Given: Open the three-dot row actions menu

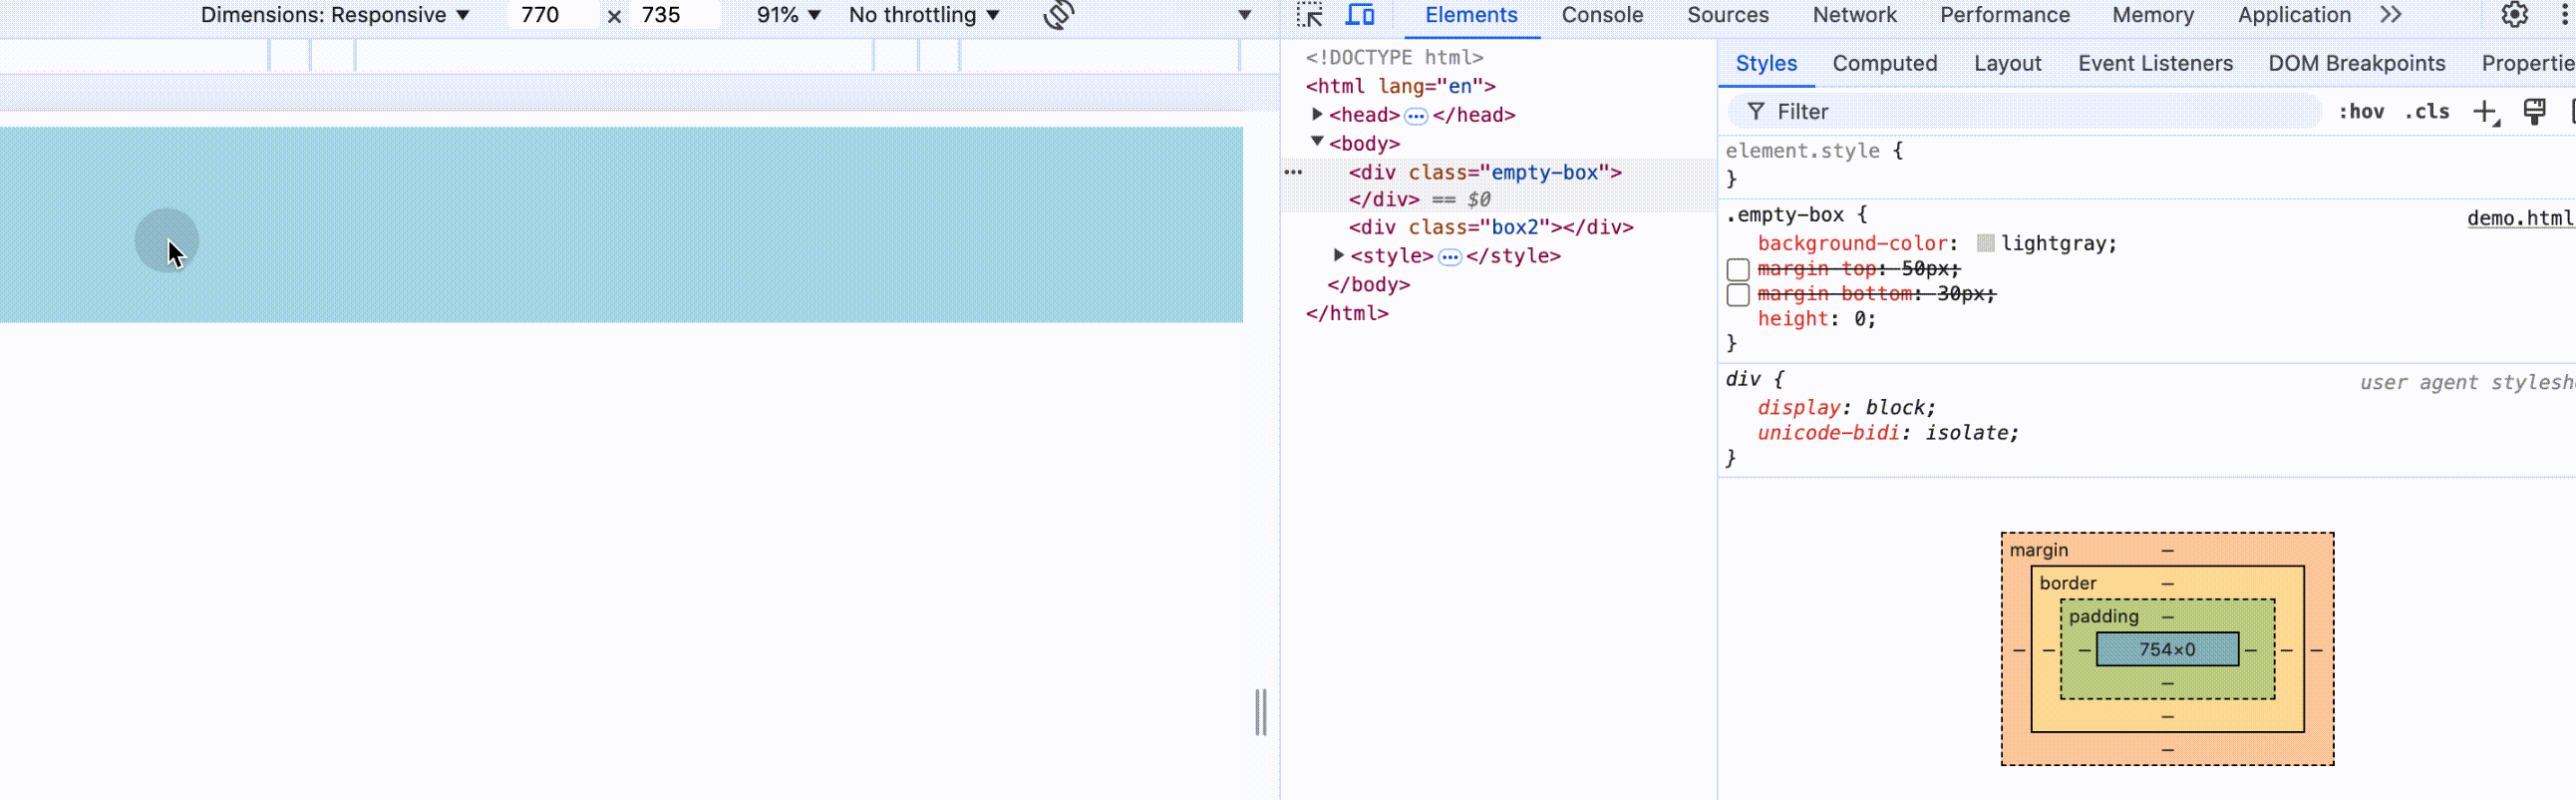Looking at the screenshot, I should pos(1293,172).
